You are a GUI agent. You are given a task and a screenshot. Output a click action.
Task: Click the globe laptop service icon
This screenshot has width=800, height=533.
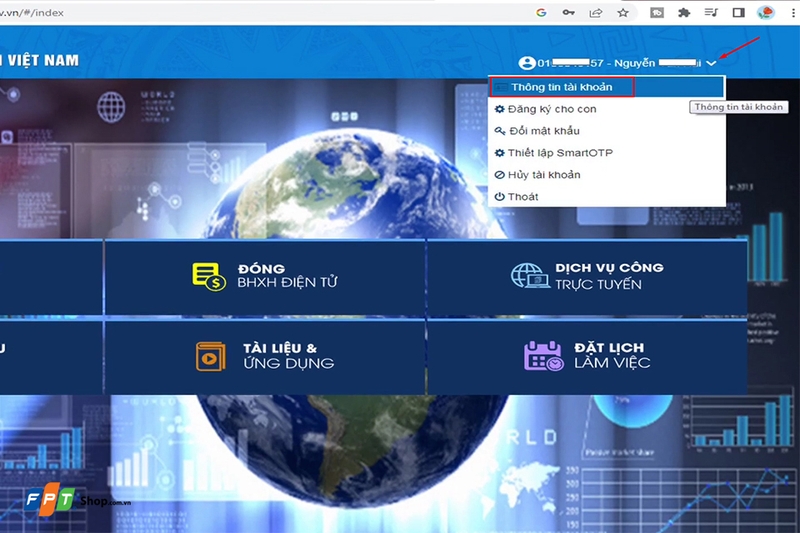531,276
